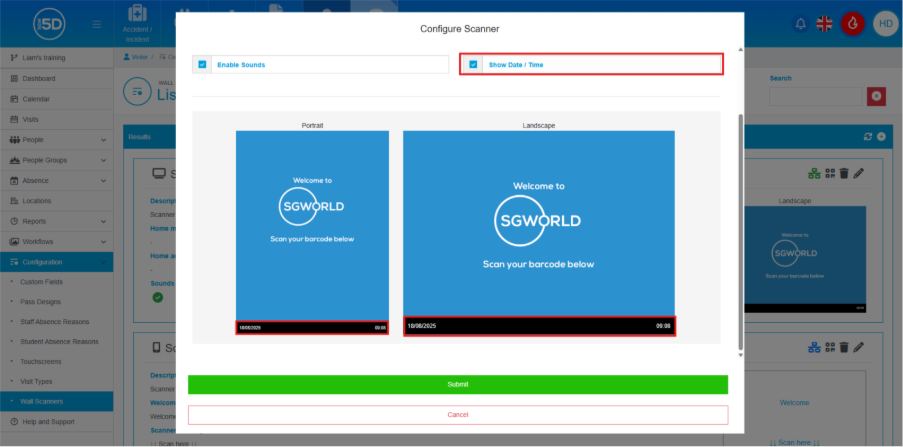
Task: Open the HD user profile avatar
Action: click(x=885, y=23)
